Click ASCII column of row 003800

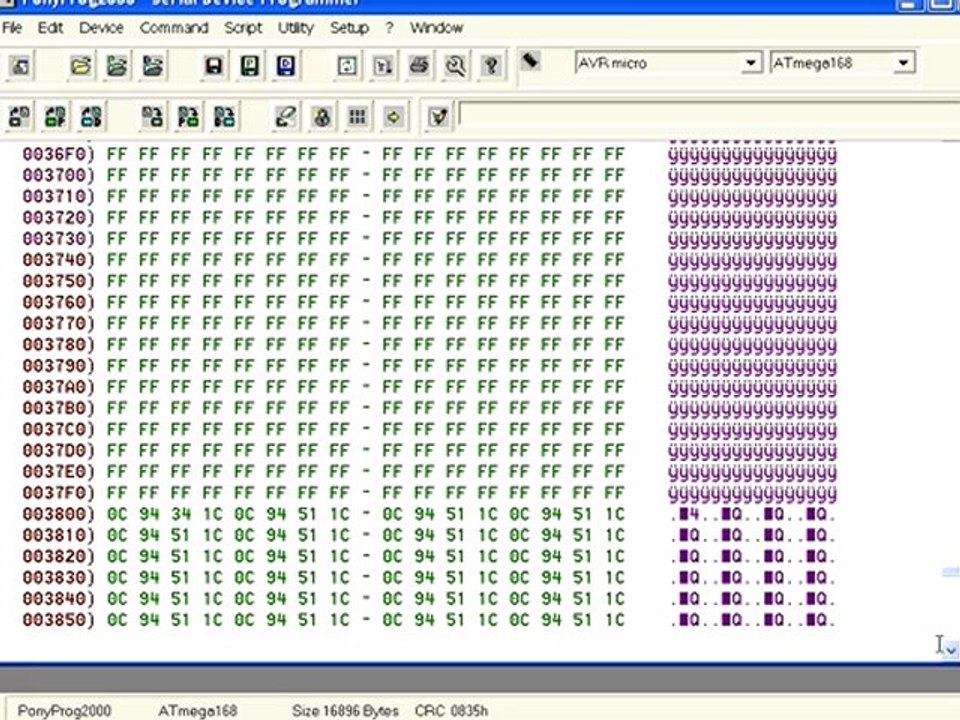tap(752, 514)
